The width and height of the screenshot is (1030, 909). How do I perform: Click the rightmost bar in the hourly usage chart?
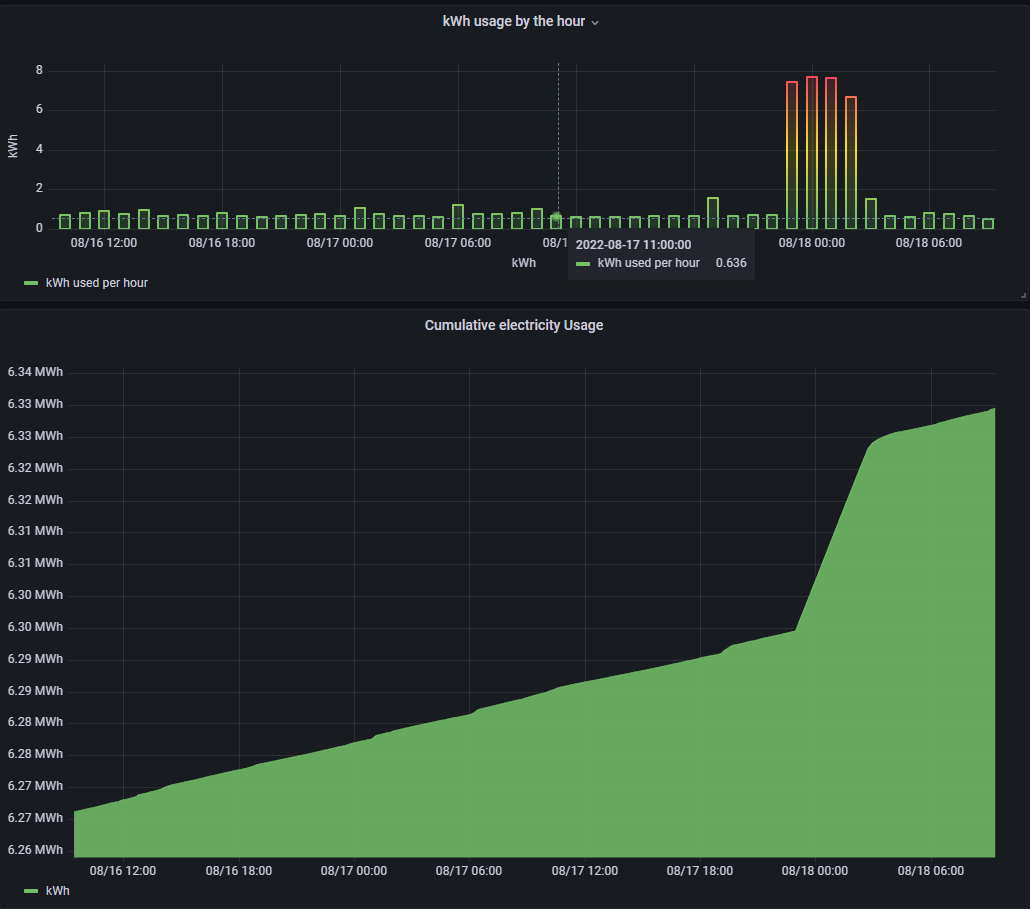coord(988,223)
